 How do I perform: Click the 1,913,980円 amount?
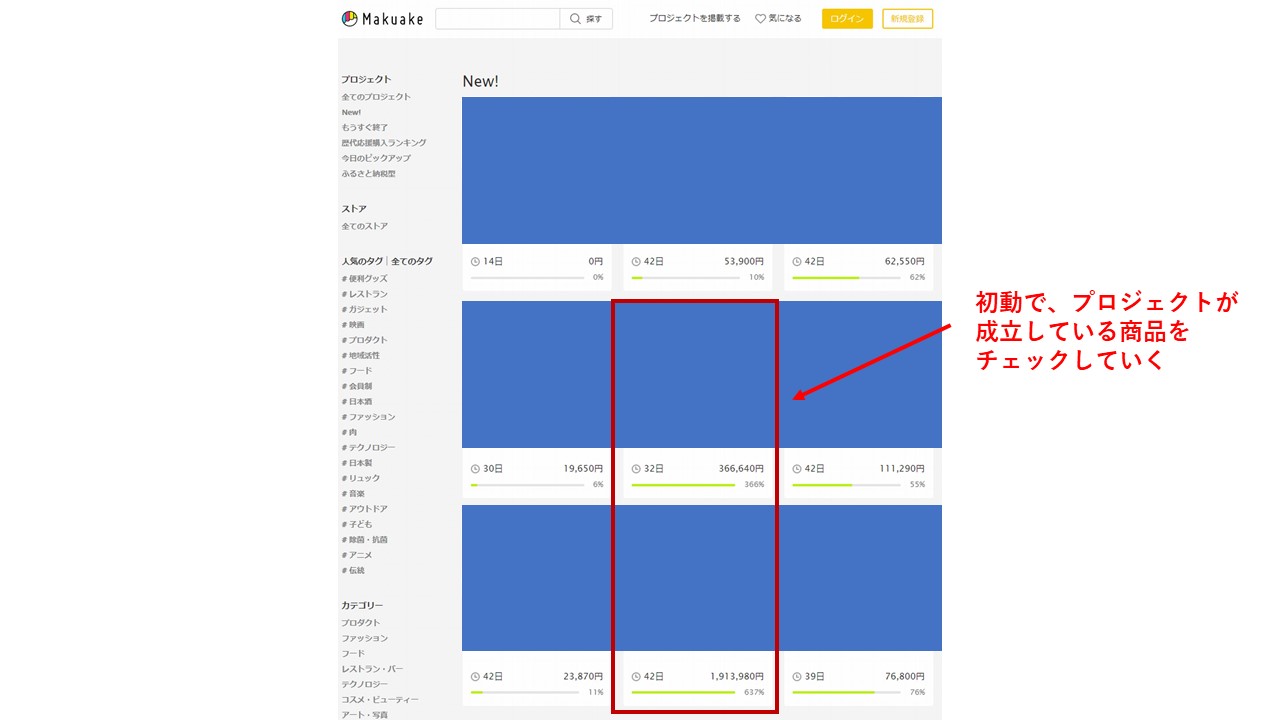[737, 677]
